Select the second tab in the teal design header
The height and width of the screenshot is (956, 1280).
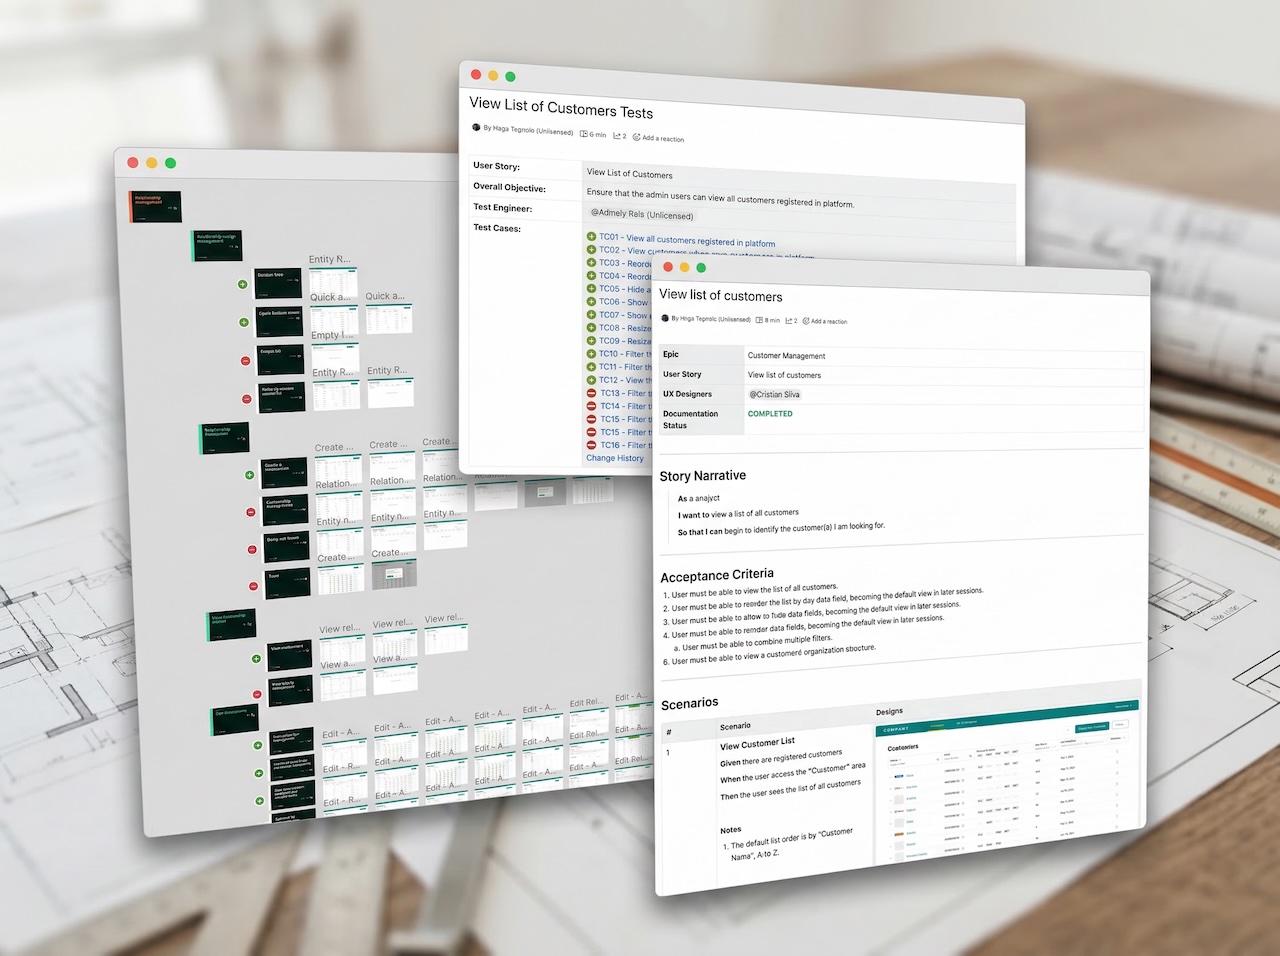(966, 722)
